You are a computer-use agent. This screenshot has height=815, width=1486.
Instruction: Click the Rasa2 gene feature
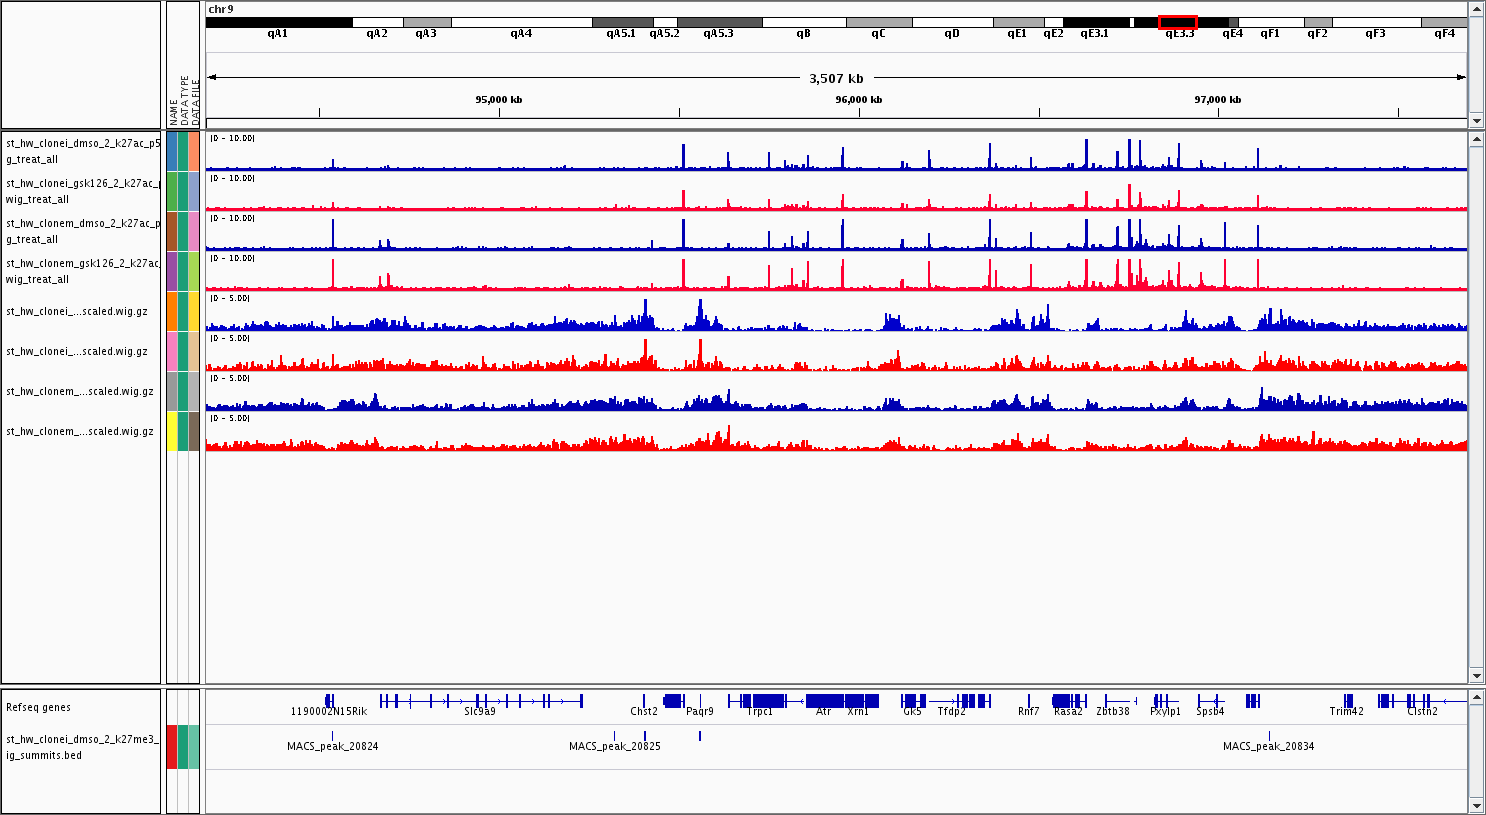[x=1068, y=701]
